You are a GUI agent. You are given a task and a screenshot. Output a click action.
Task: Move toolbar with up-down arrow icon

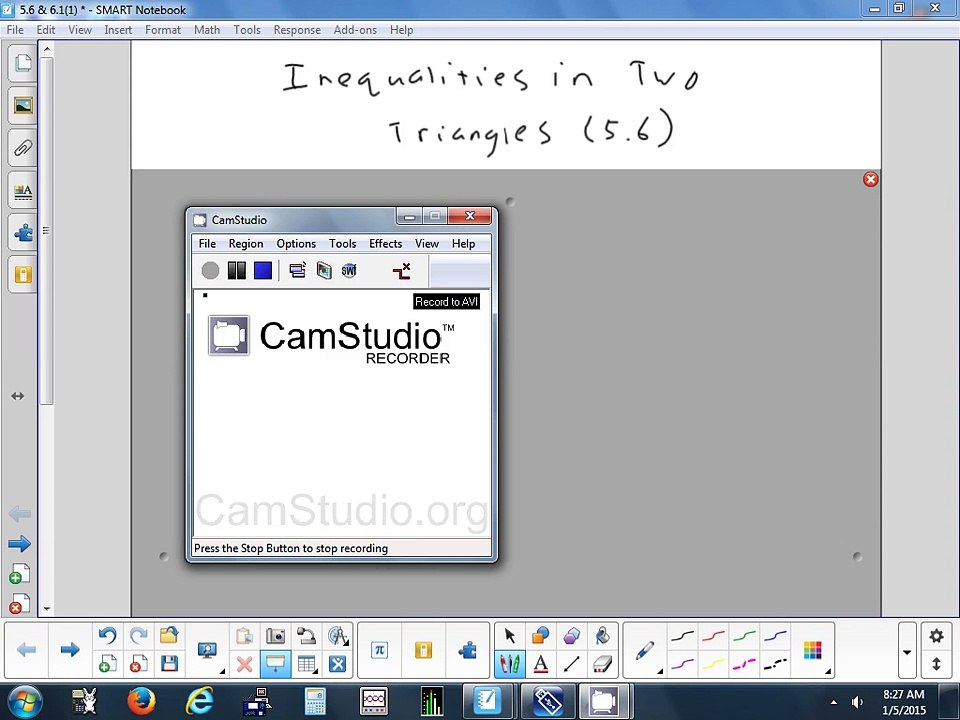[x=936, y=664]
